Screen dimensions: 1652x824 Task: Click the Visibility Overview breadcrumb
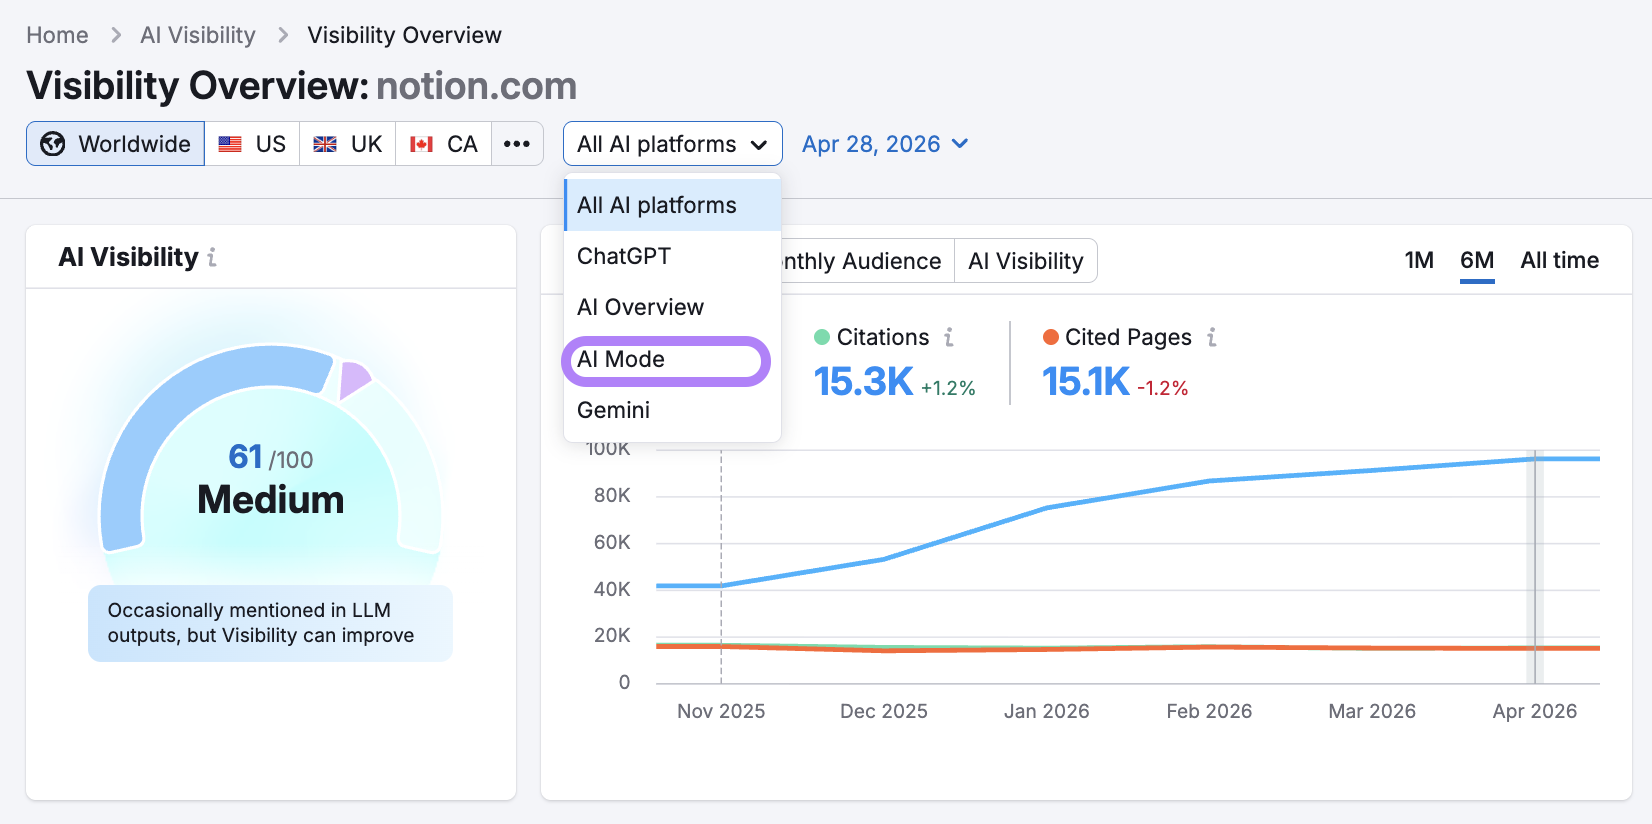point(404,35)
